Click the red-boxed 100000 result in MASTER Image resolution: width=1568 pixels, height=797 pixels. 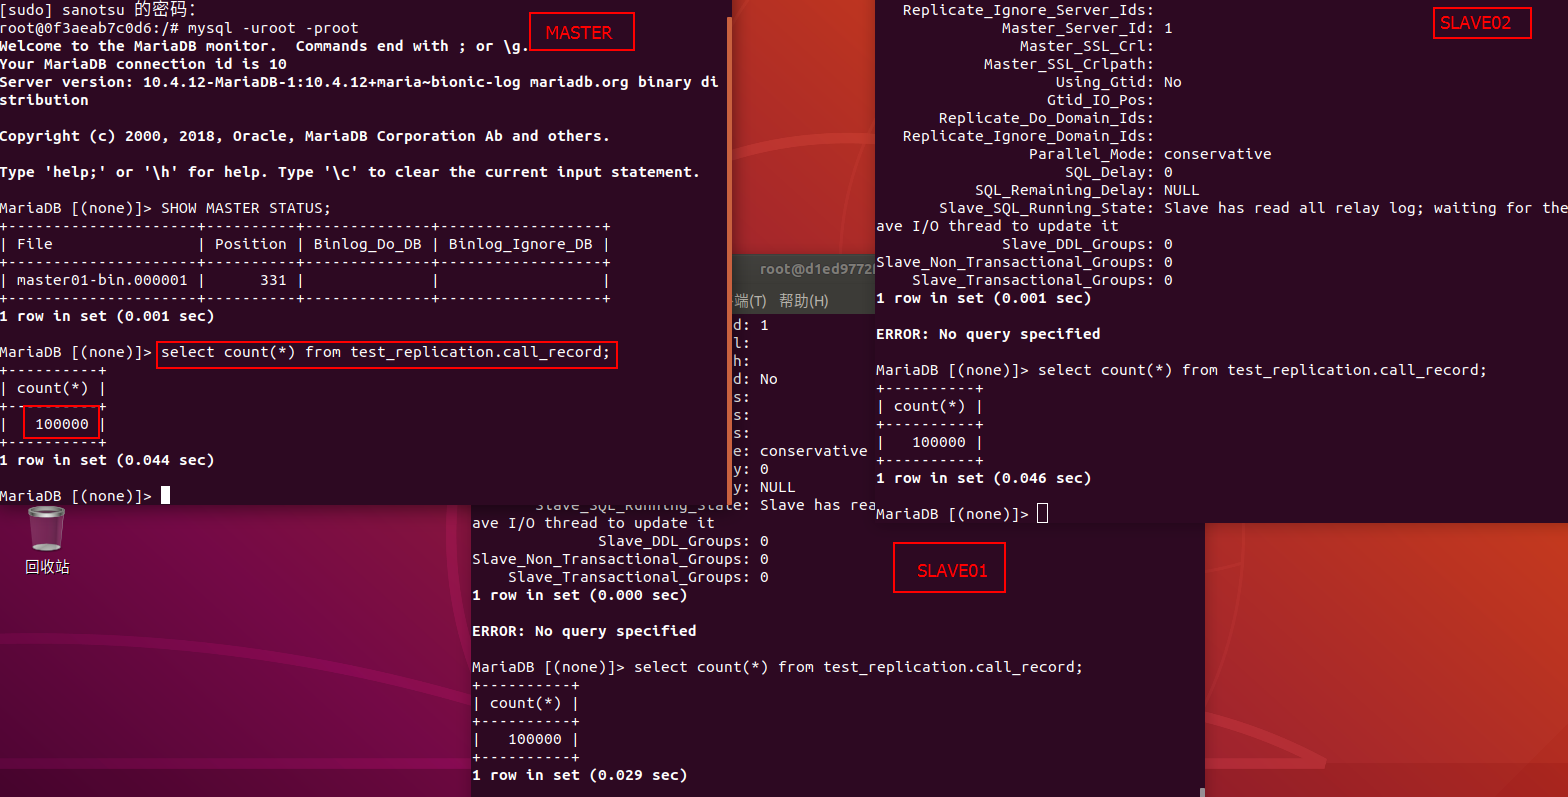pos(62,424)
